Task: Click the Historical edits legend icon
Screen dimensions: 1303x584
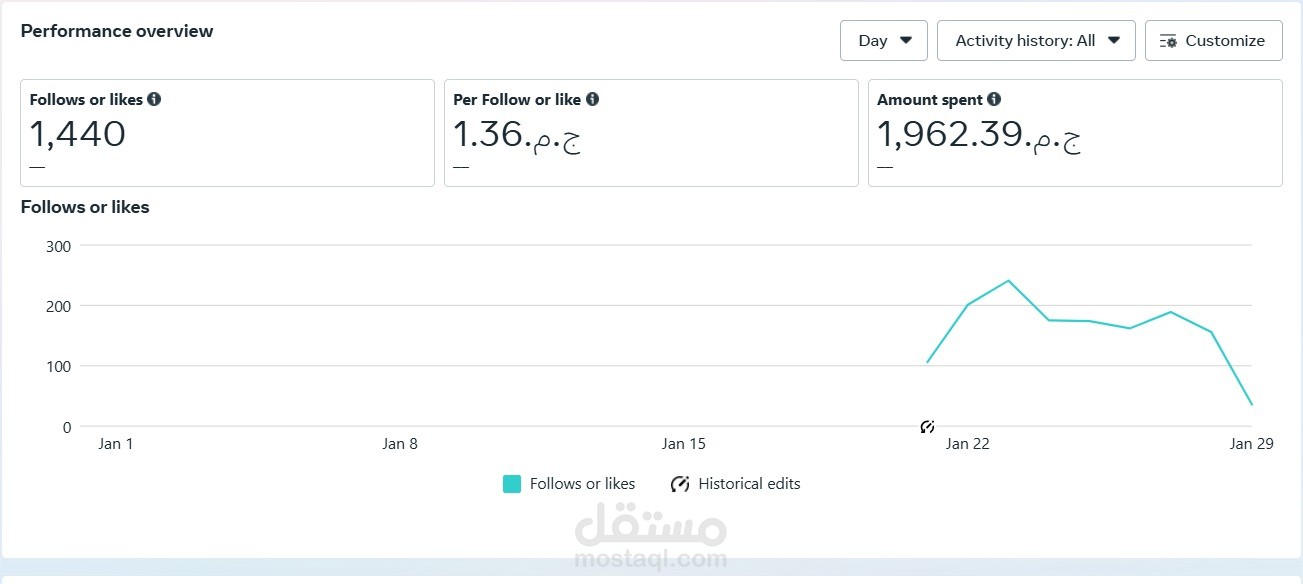Action: [x=680, y=484]
